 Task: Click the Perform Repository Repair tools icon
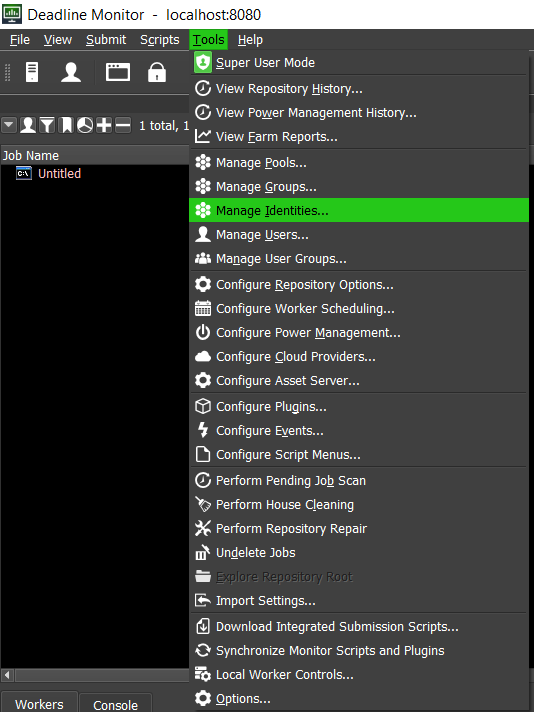[203, 529]
